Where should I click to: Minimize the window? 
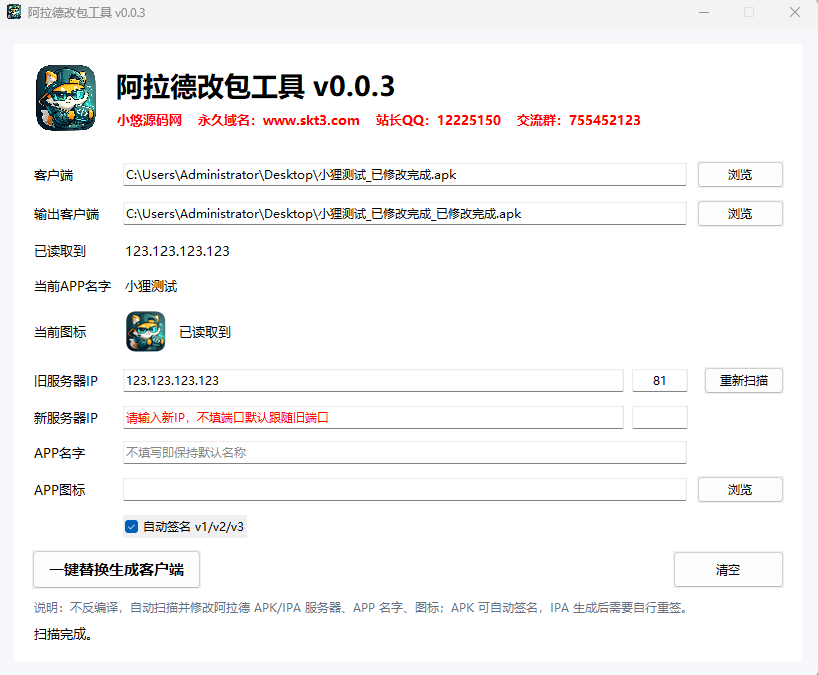pyautogui.click(x=704, y=12)
